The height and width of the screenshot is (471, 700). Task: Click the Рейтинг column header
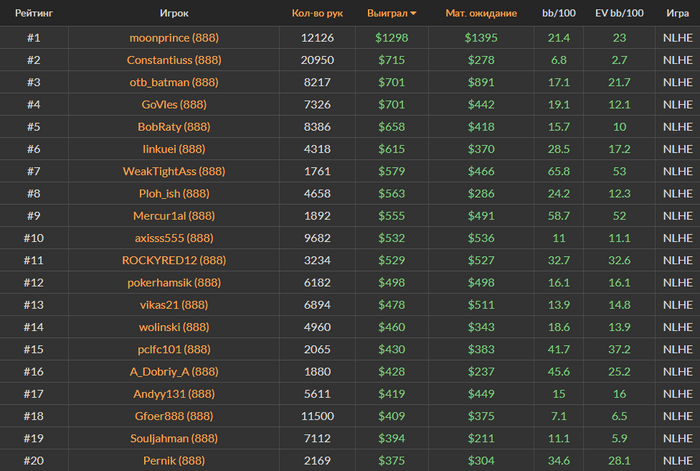coord(34,13)
